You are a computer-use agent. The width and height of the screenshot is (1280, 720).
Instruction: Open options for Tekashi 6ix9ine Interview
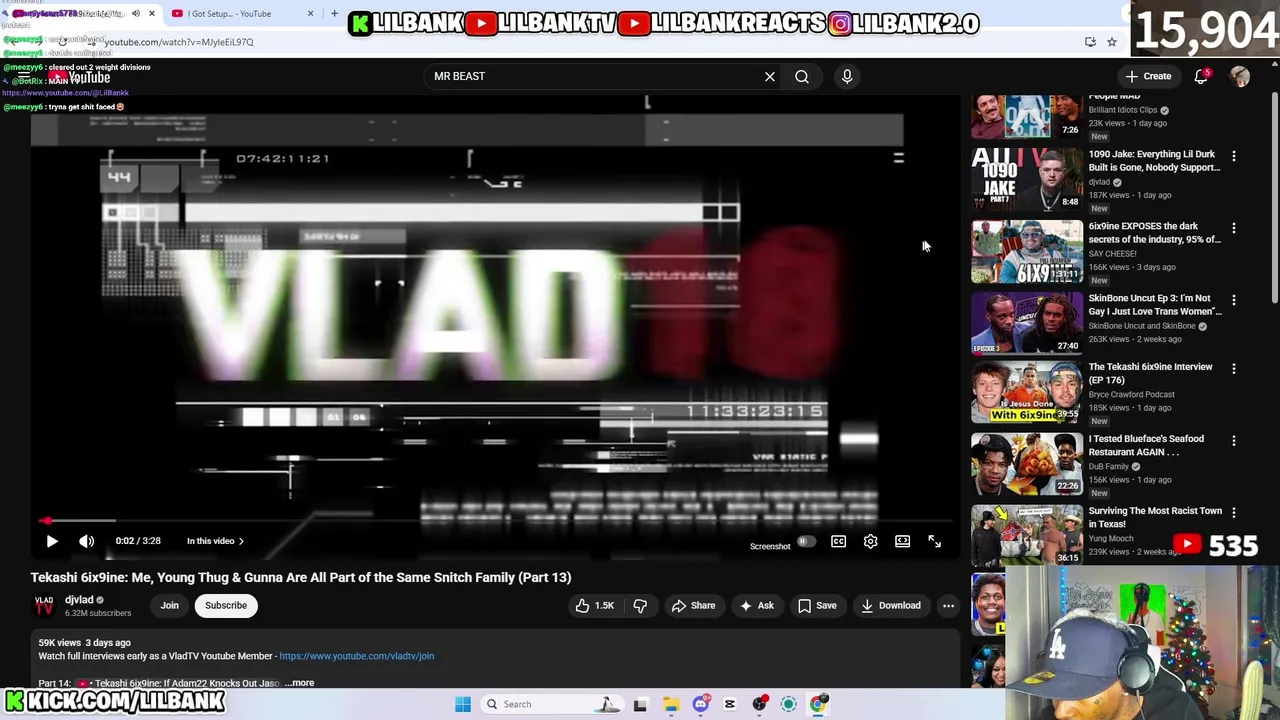point(1233,370)
